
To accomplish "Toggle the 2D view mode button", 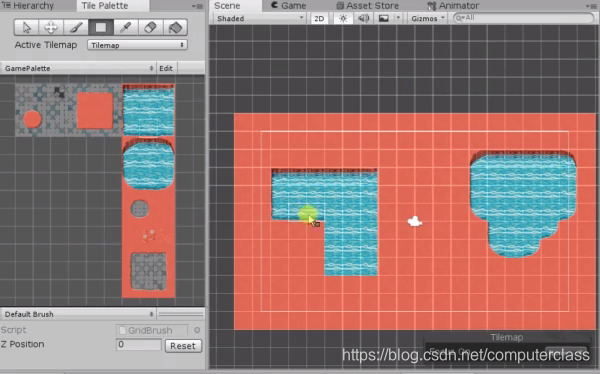I will [319, 18].
